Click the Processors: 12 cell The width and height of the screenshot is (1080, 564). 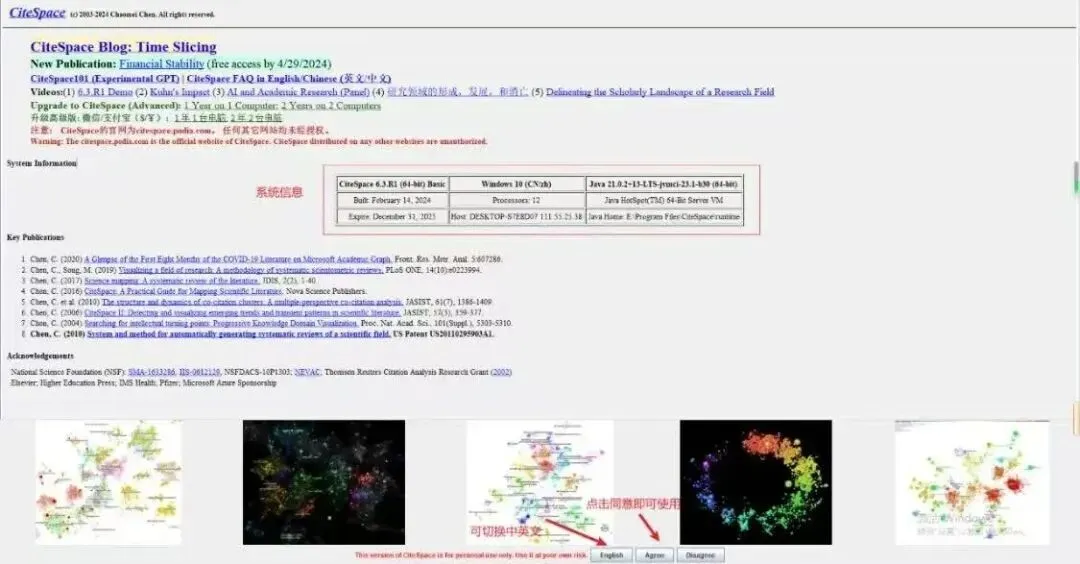[517, 200]
